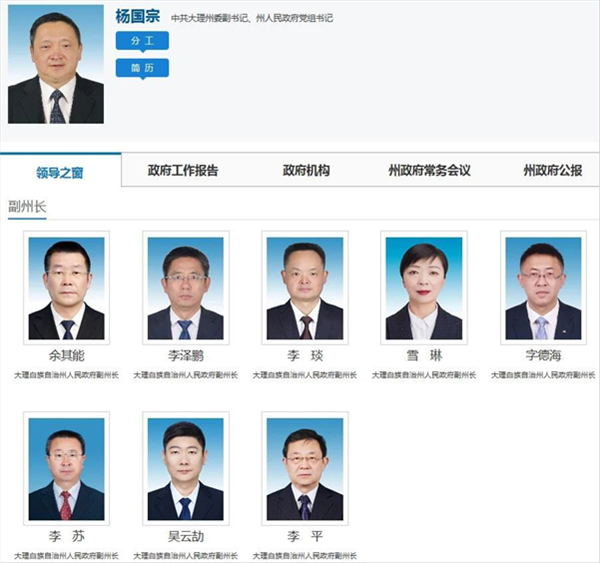The height and width of the screenshot is (563, 600).
Task: Click 李泽鹏's portrait photo
Action: coord(186,288)
